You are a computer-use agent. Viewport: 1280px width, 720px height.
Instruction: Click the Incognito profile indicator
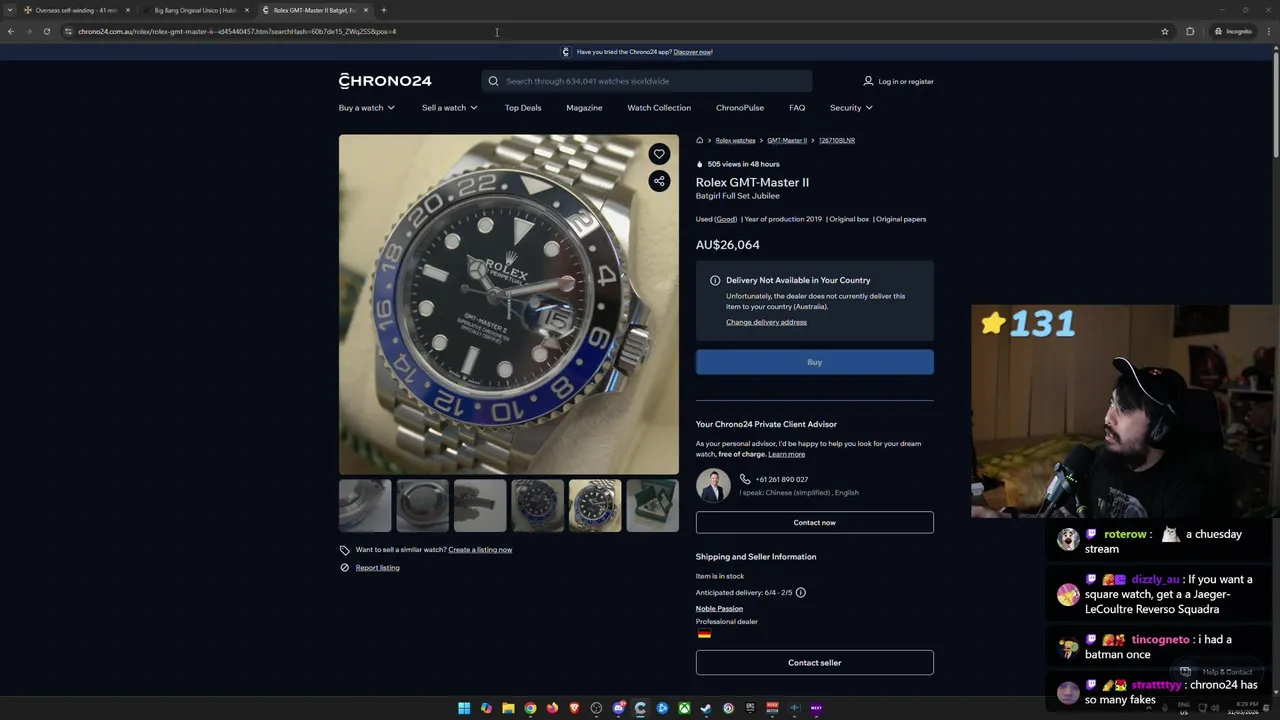click(1233, 31)
